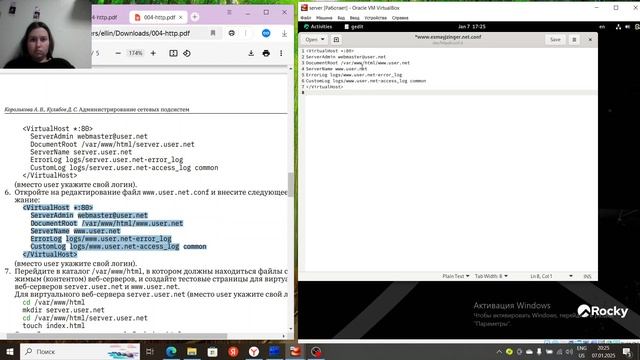
Task: Click the PDF horizontal scrollbar
Action: (x=117, y=336)
